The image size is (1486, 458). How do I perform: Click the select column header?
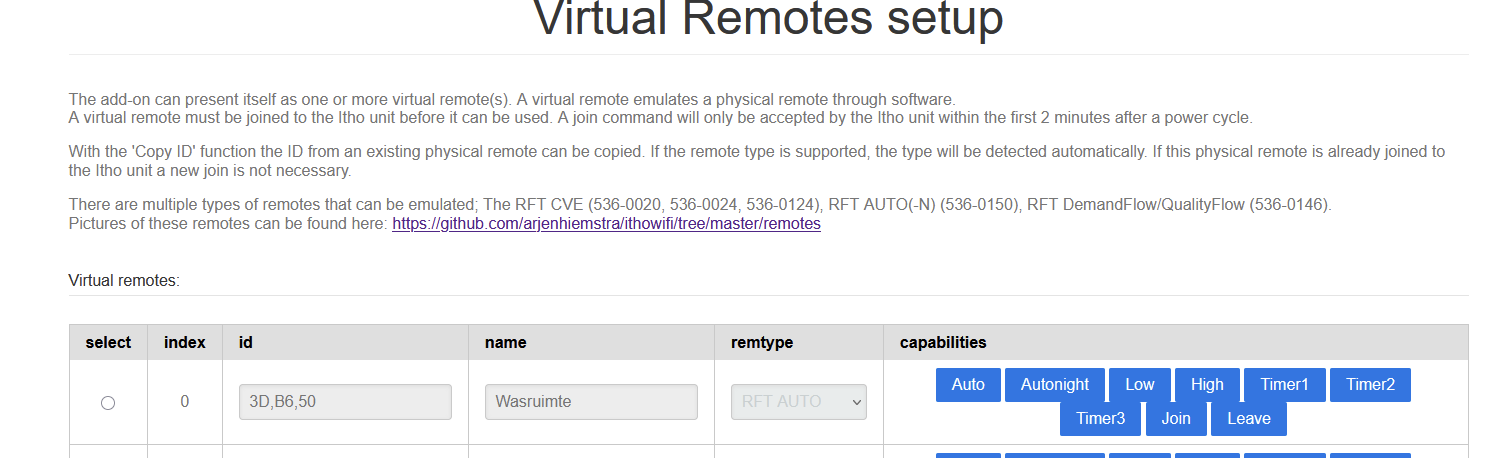click(x=108, y=342)
